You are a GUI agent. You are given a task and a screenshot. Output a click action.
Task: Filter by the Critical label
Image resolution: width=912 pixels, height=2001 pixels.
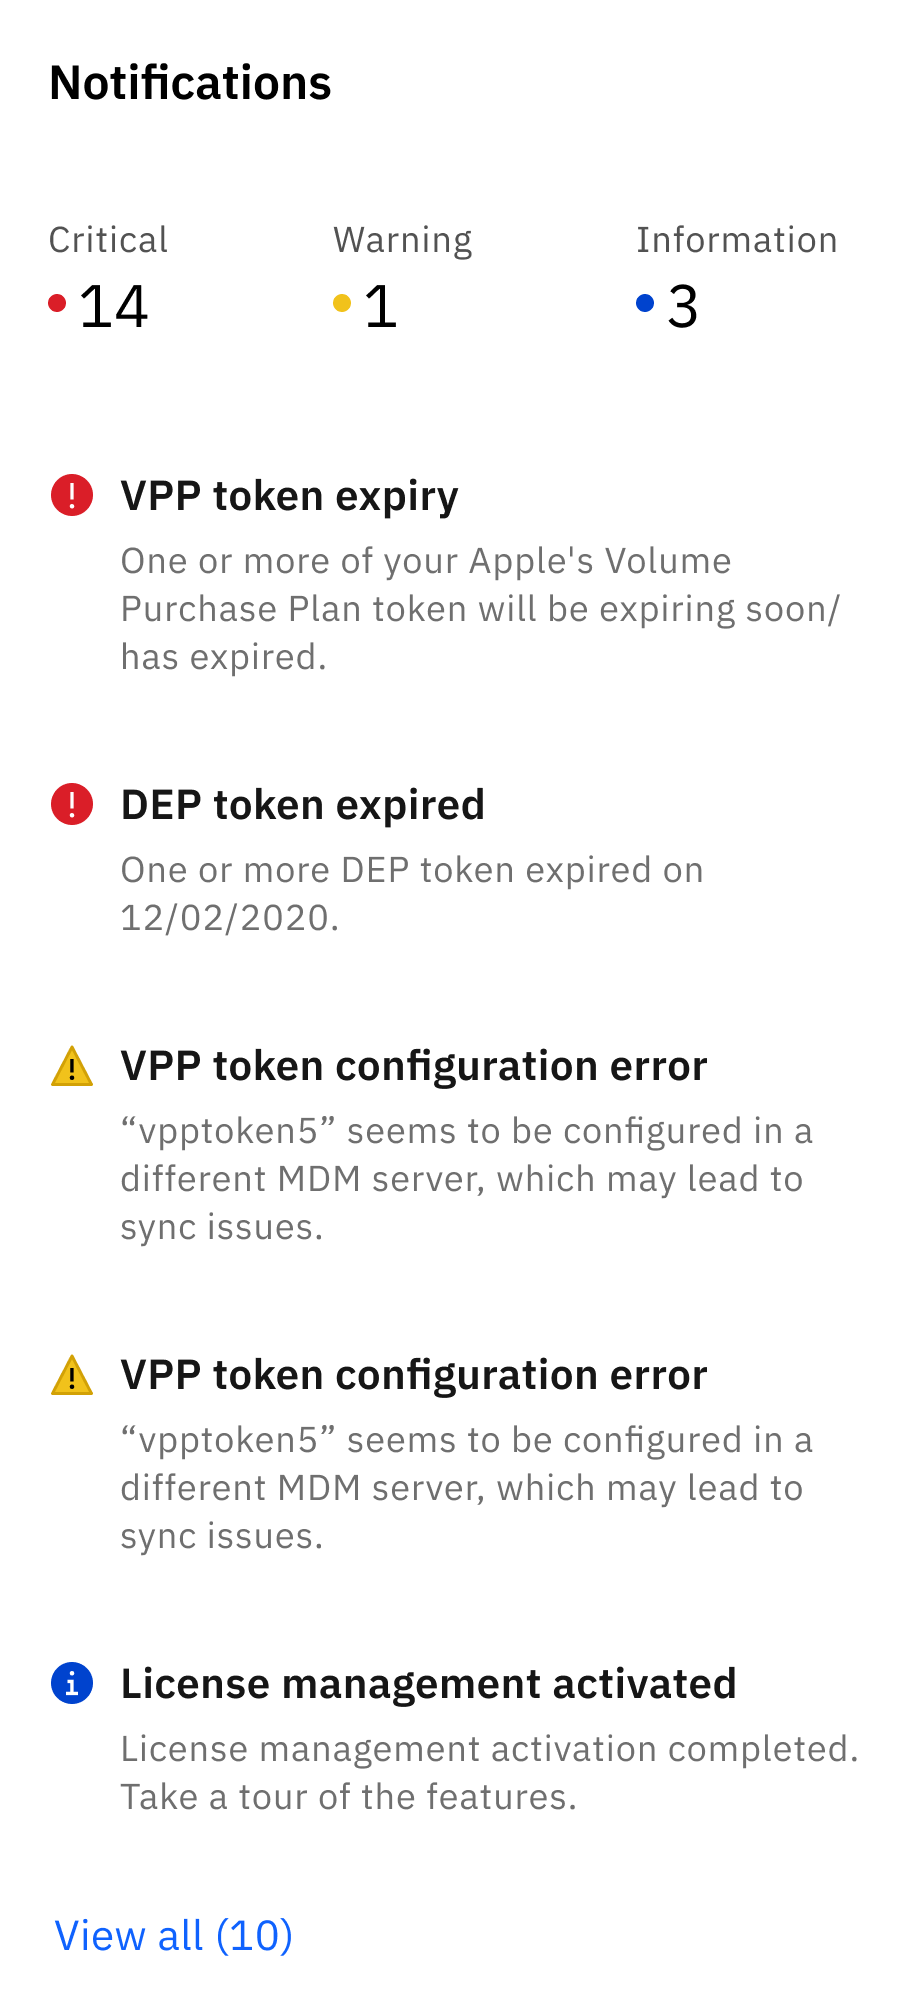108,240
